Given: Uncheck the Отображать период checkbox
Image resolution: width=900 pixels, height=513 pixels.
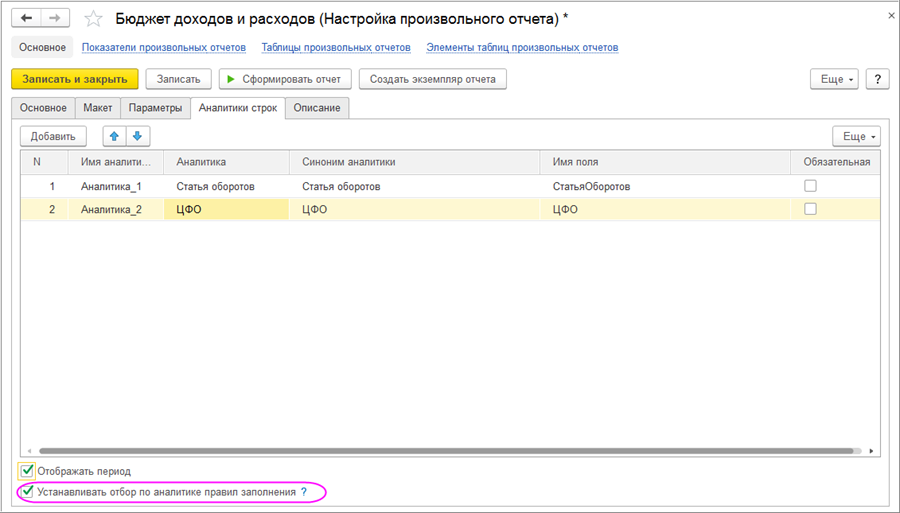Looking at the screenshot, I should pyautogui.click(x=27, y=471).
